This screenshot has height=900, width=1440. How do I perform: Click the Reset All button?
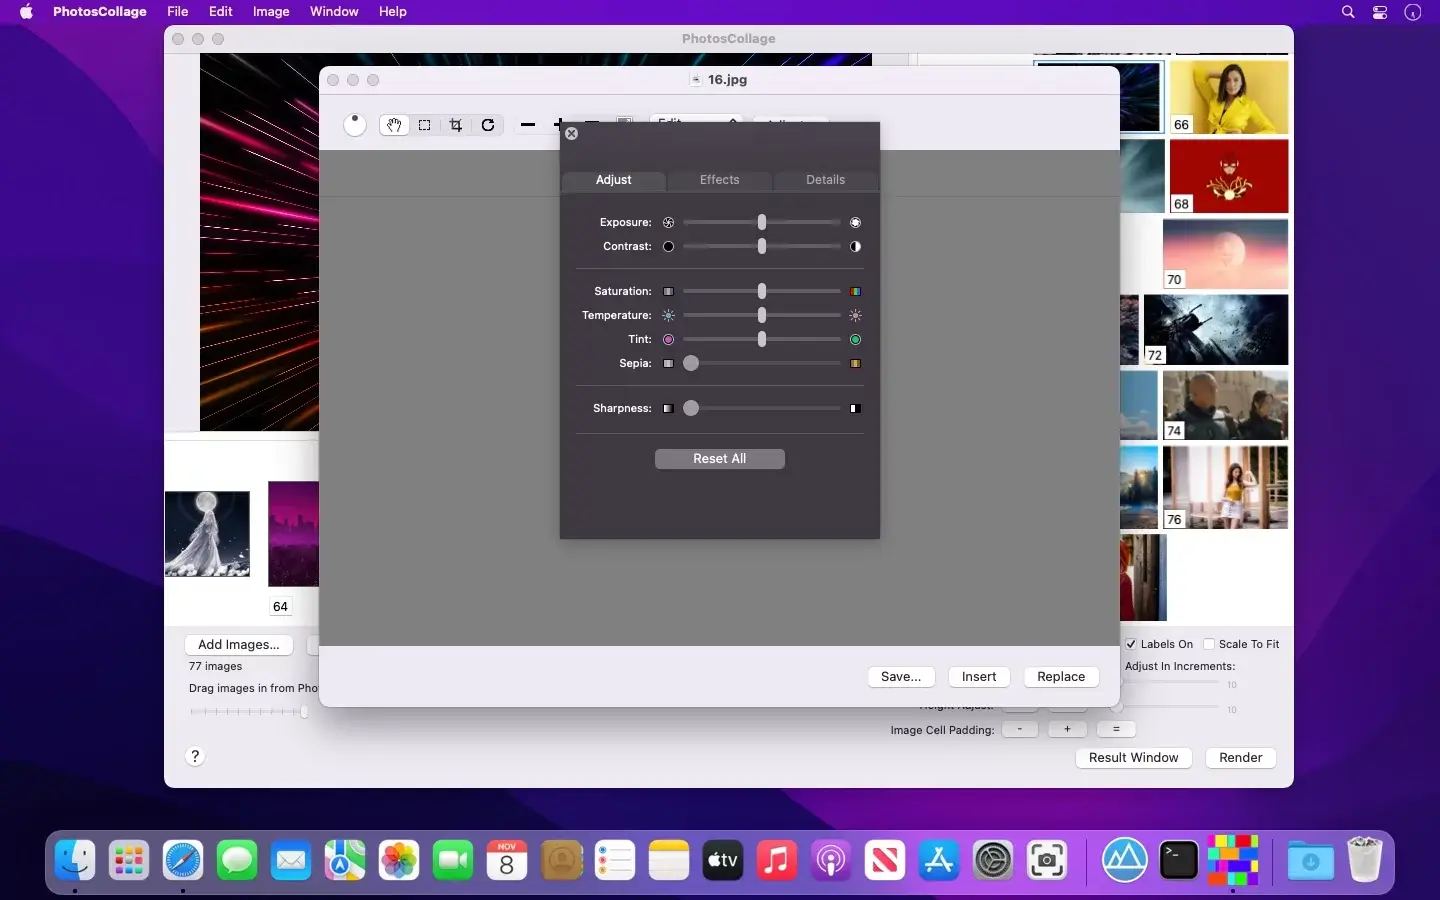(720, 458)
